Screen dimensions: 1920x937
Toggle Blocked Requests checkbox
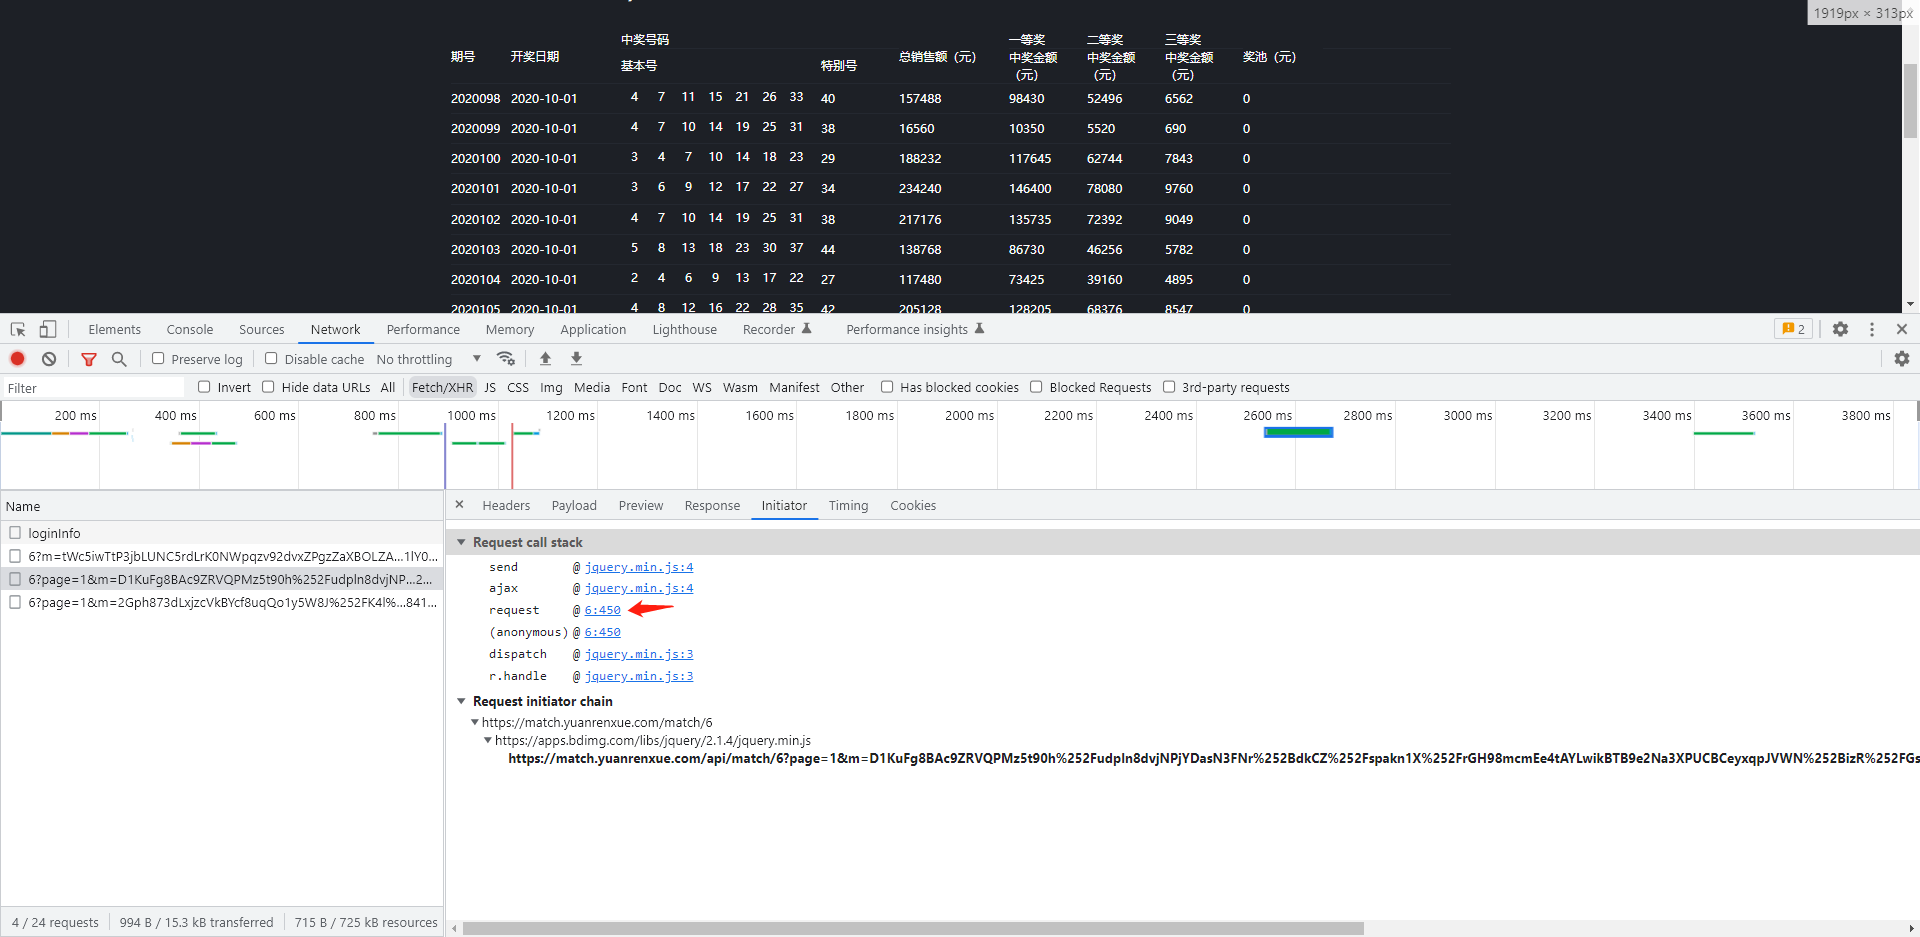coord(1036,387)
